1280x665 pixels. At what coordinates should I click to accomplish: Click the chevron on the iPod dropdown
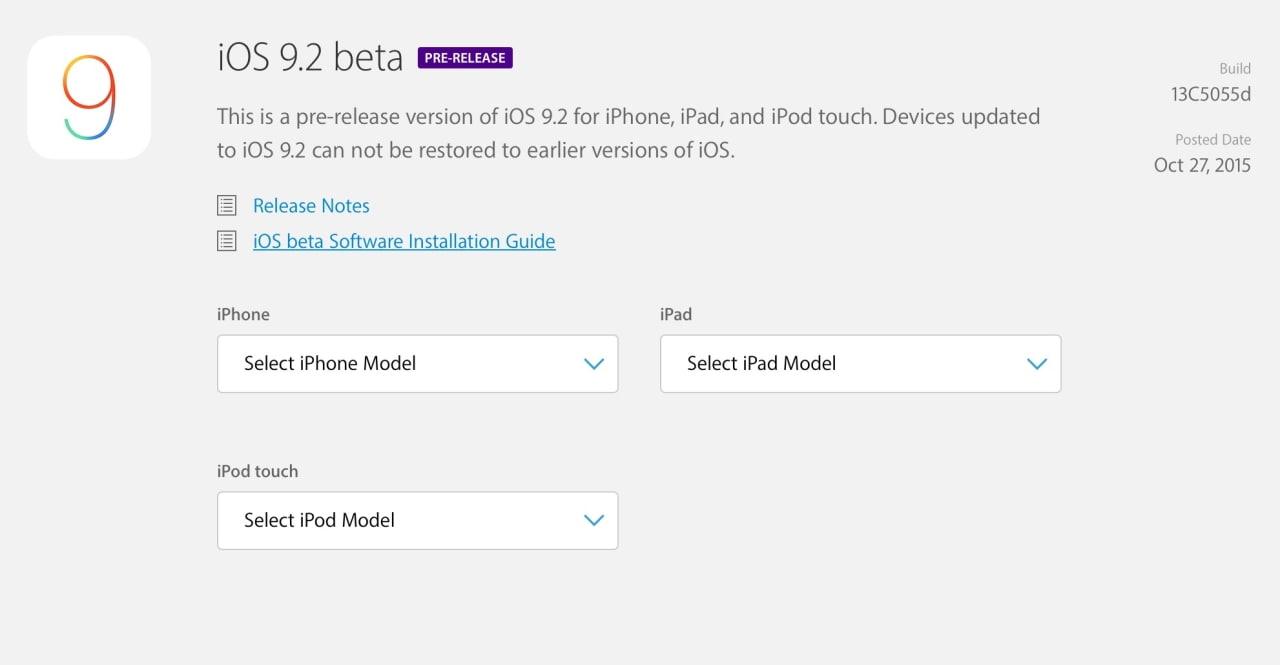point(593,520)
